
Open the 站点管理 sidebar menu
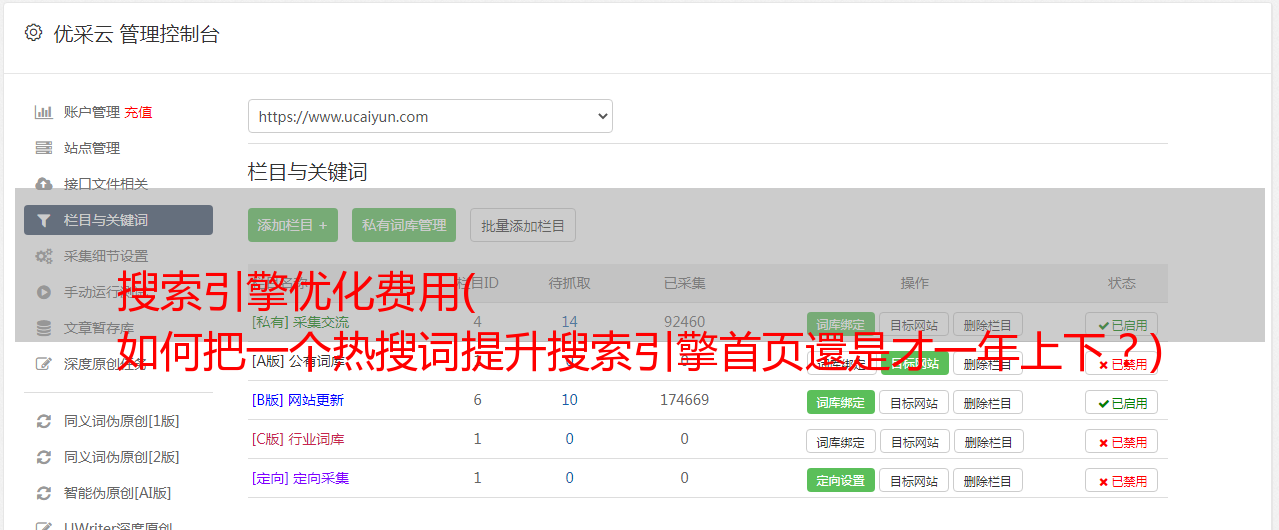tap(92, 148)
